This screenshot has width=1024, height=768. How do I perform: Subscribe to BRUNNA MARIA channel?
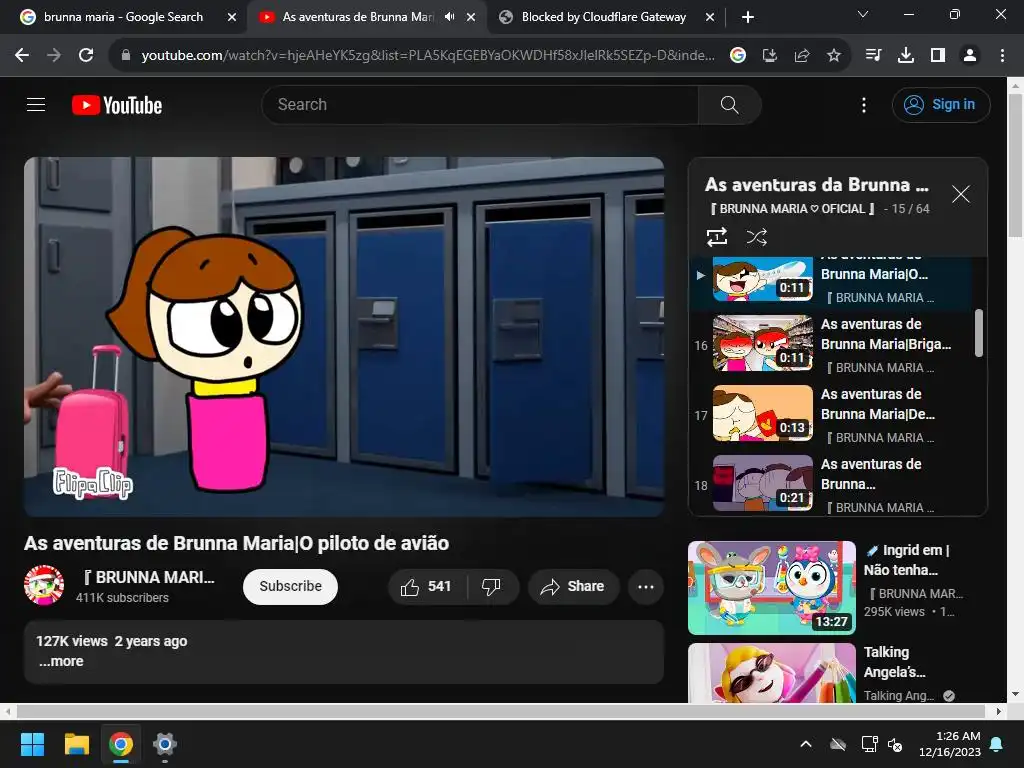pos(290,586)
